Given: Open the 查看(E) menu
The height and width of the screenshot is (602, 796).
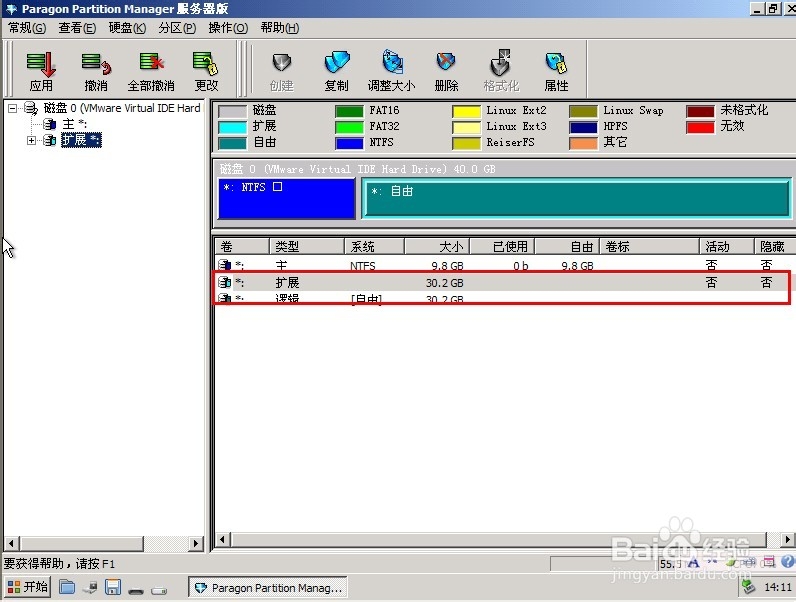Looking at the screenshot, I should (x=77, y=28).
